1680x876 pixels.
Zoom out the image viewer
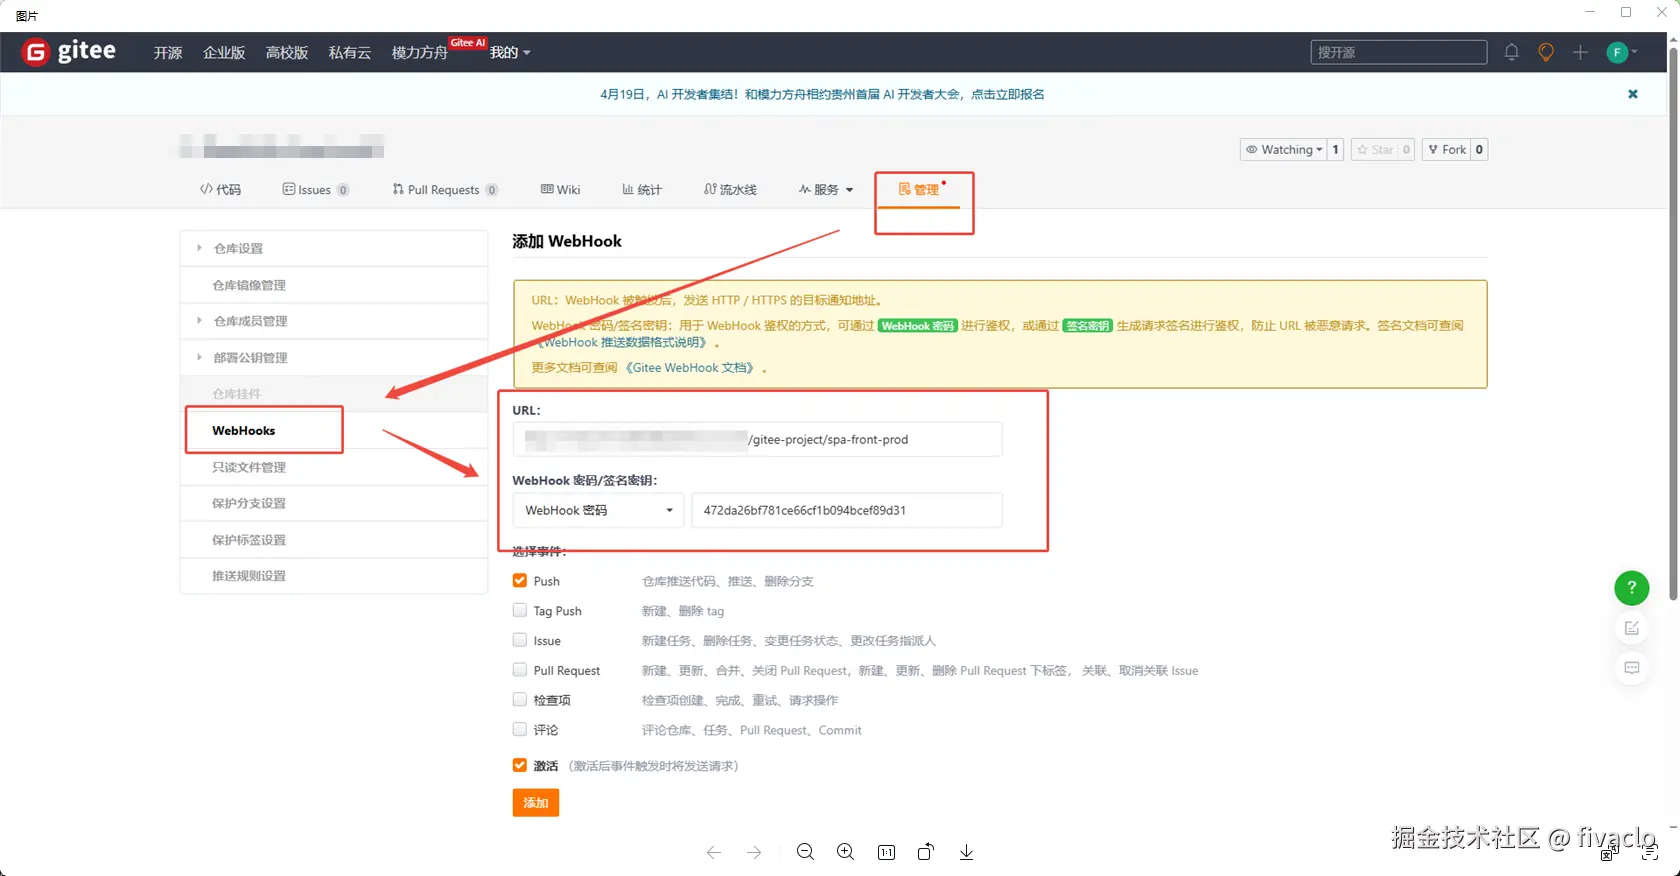coord(805,852)
